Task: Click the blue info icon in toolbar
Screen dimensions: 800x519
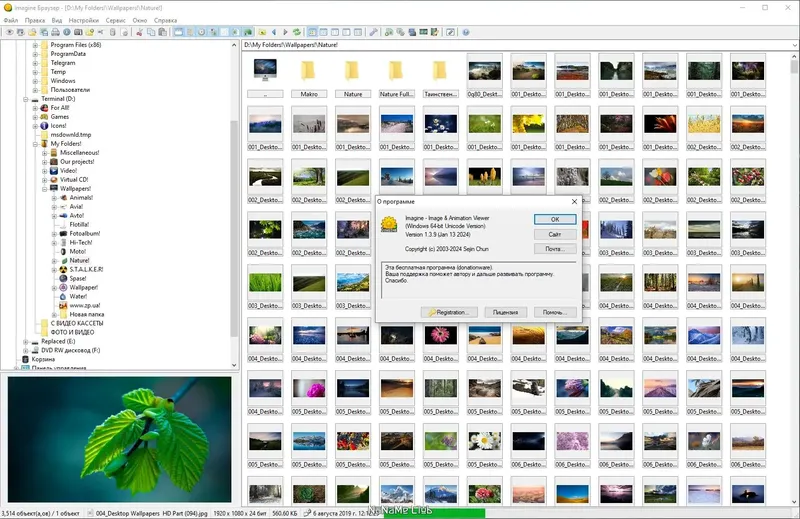Action: 67,32
